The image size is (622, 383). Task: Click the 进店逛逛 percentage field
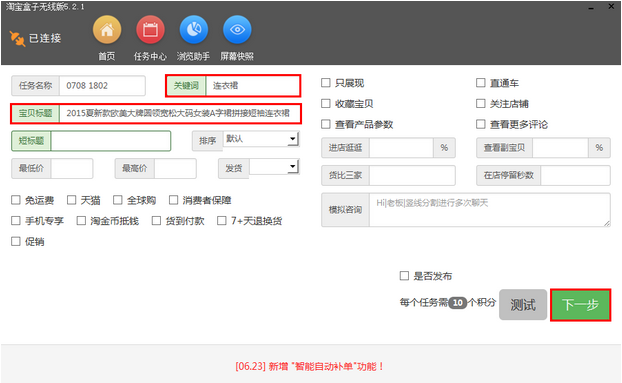(401, 148)
